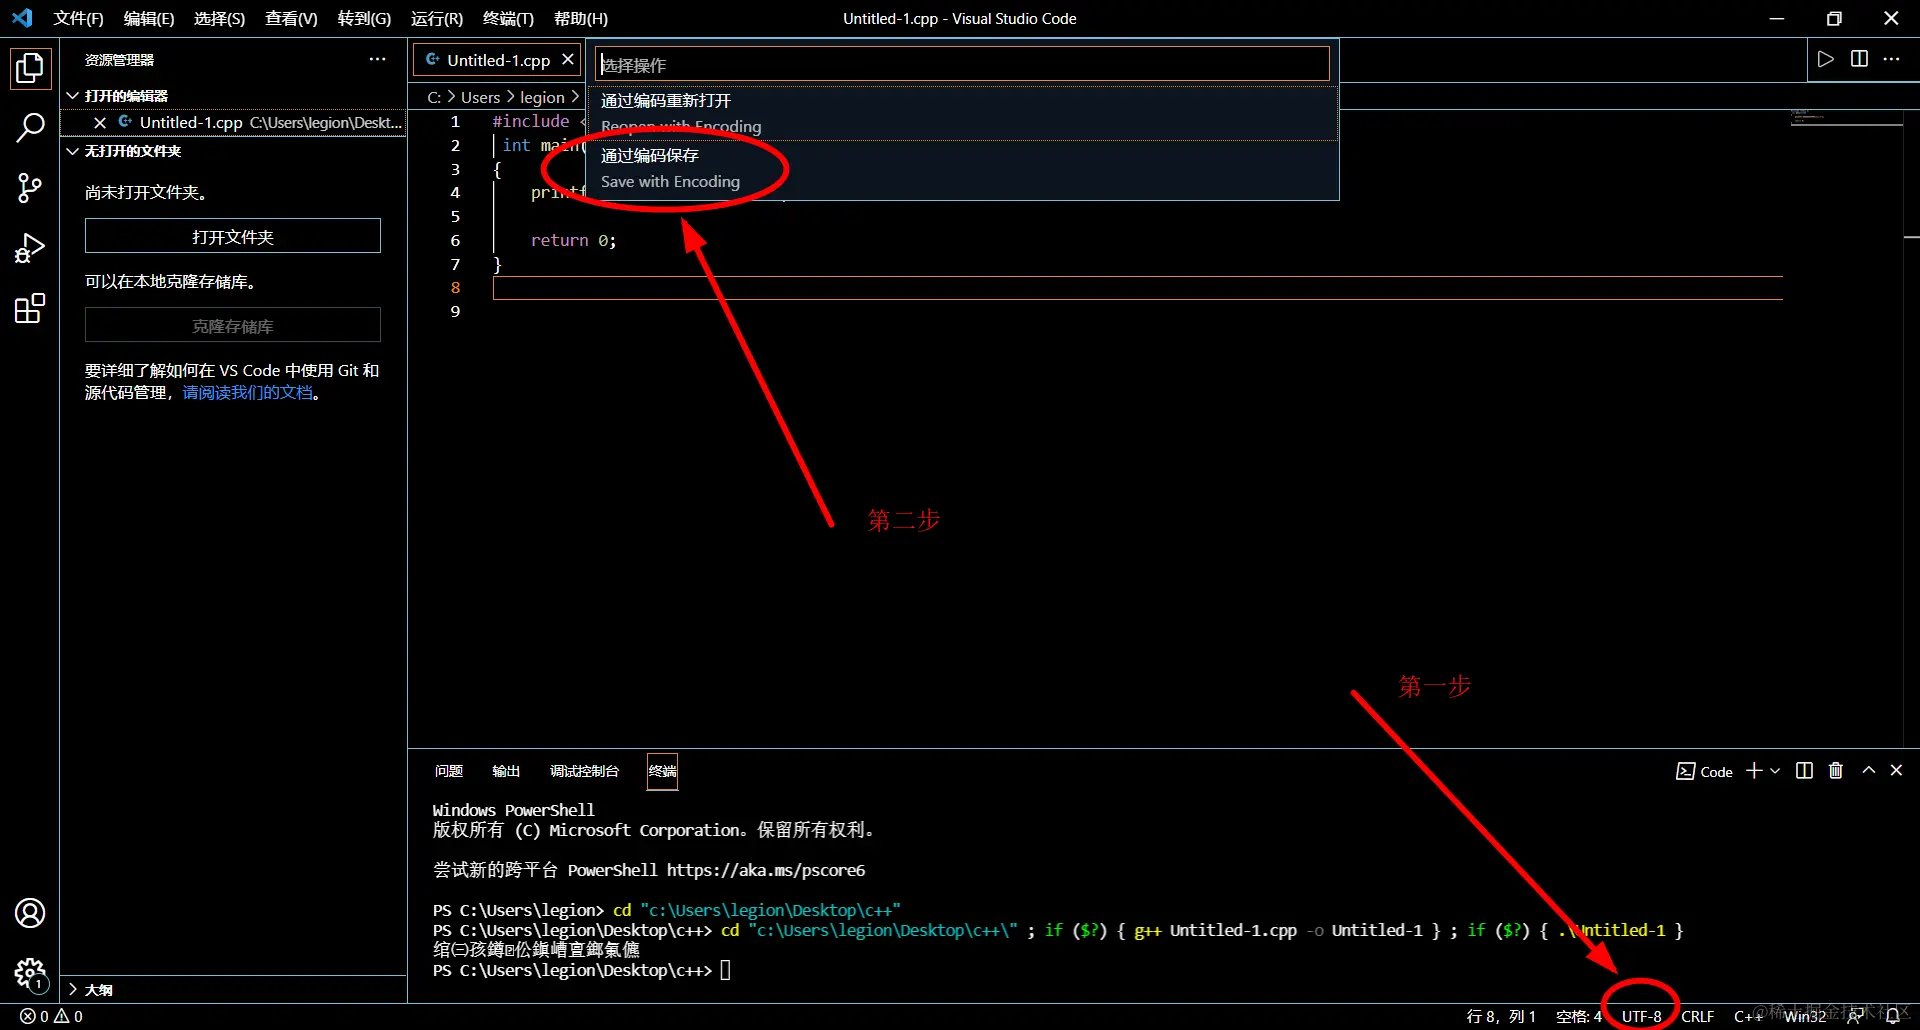The image size is (1920, 1030).
Task: Switch to the 调试控制台 panel tab
Action: point(584,771)
